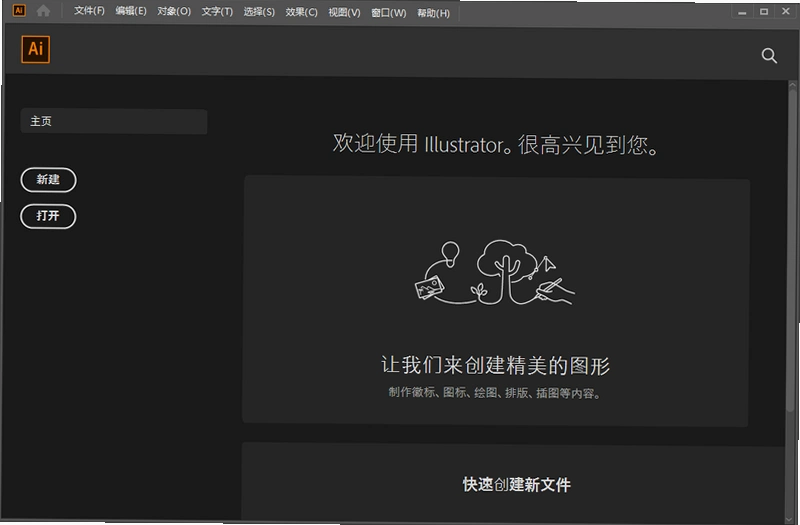The width and height of the screenshot is (800, 525).
Task: Click the 制作徽标、图标、绘图 description text
Action: click(494, 393)
